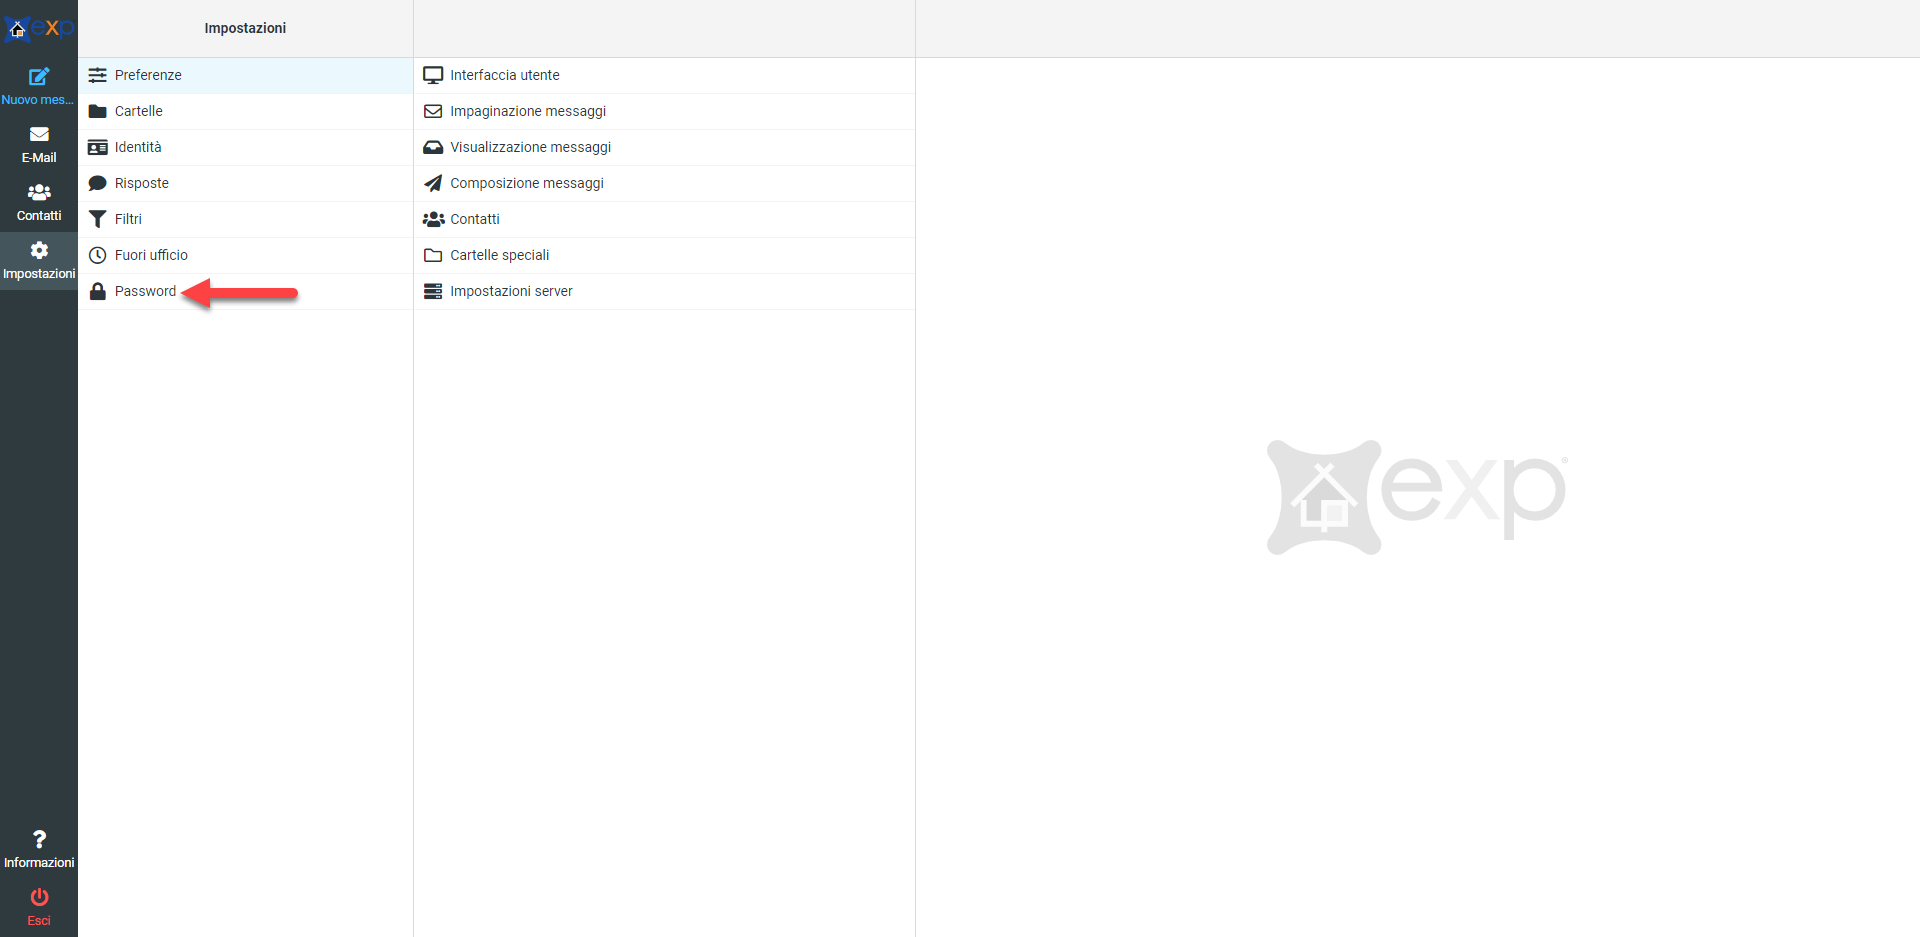Click the Cartelle speciali folder outline icon
1920x937 pixels.
tap(433, 255)
